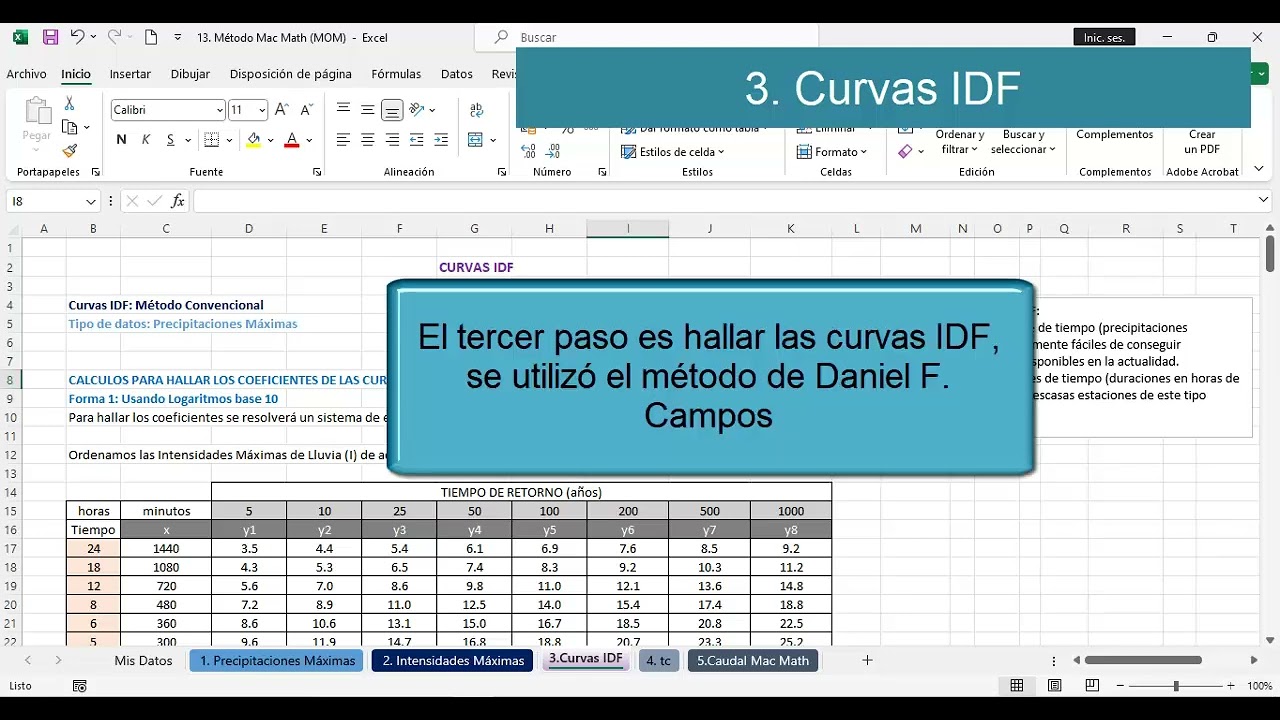Adjust the zoom slider
The height and width of the screenshot is (720, 1280).
click(1176, 686)
